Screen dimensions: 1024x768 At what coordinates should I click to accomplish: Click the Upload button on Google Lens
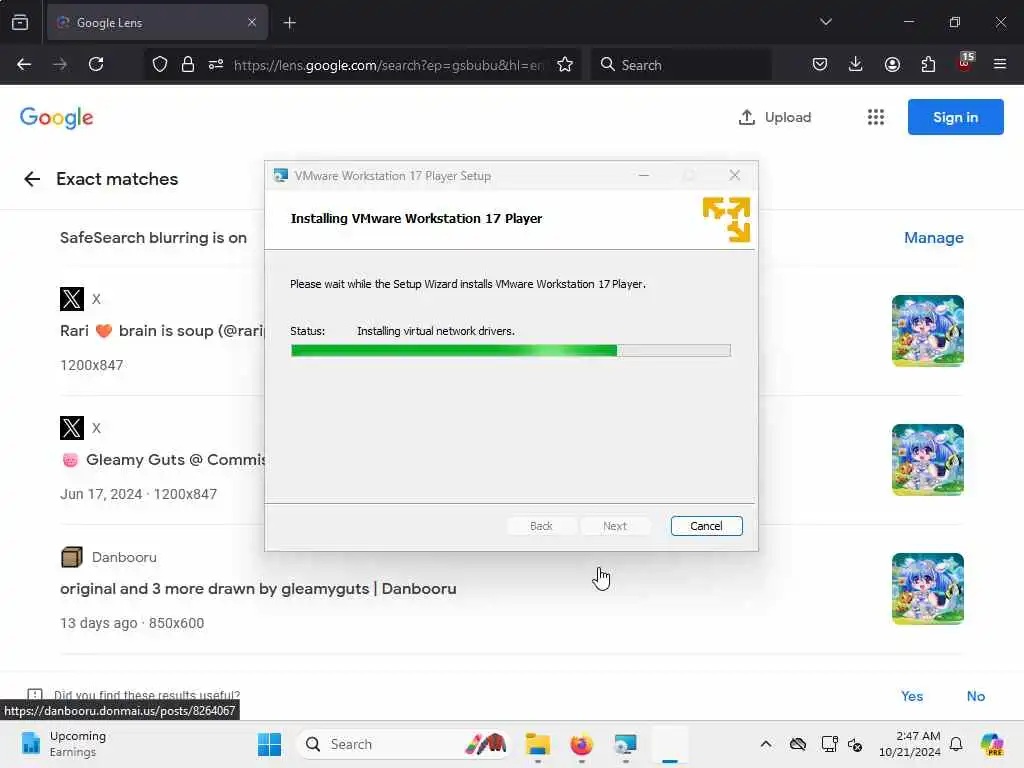tap(775, 118)
